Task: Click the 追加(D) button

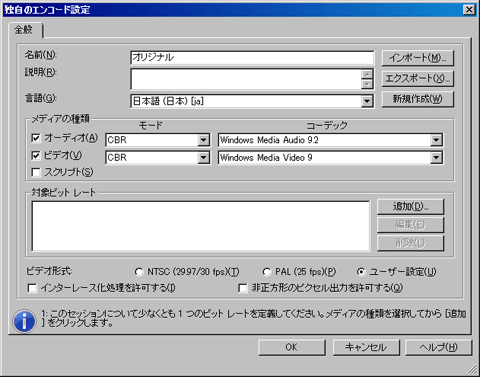Action: click(x=410, y=207)
